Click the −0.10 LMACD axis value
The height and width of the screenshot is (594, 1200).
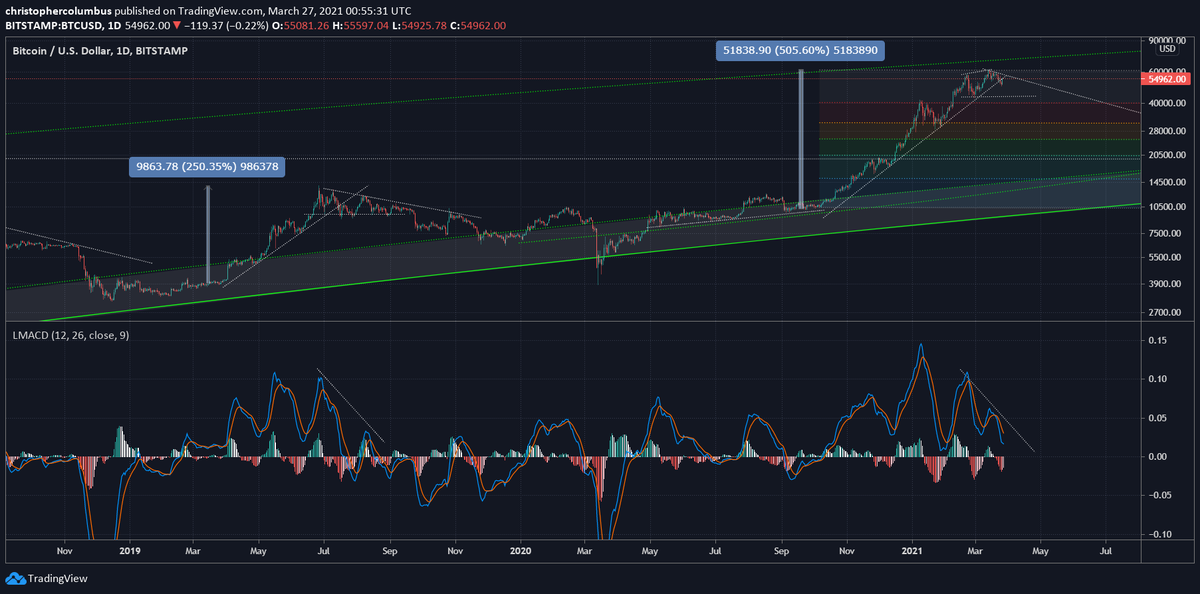click(1158, 535)
